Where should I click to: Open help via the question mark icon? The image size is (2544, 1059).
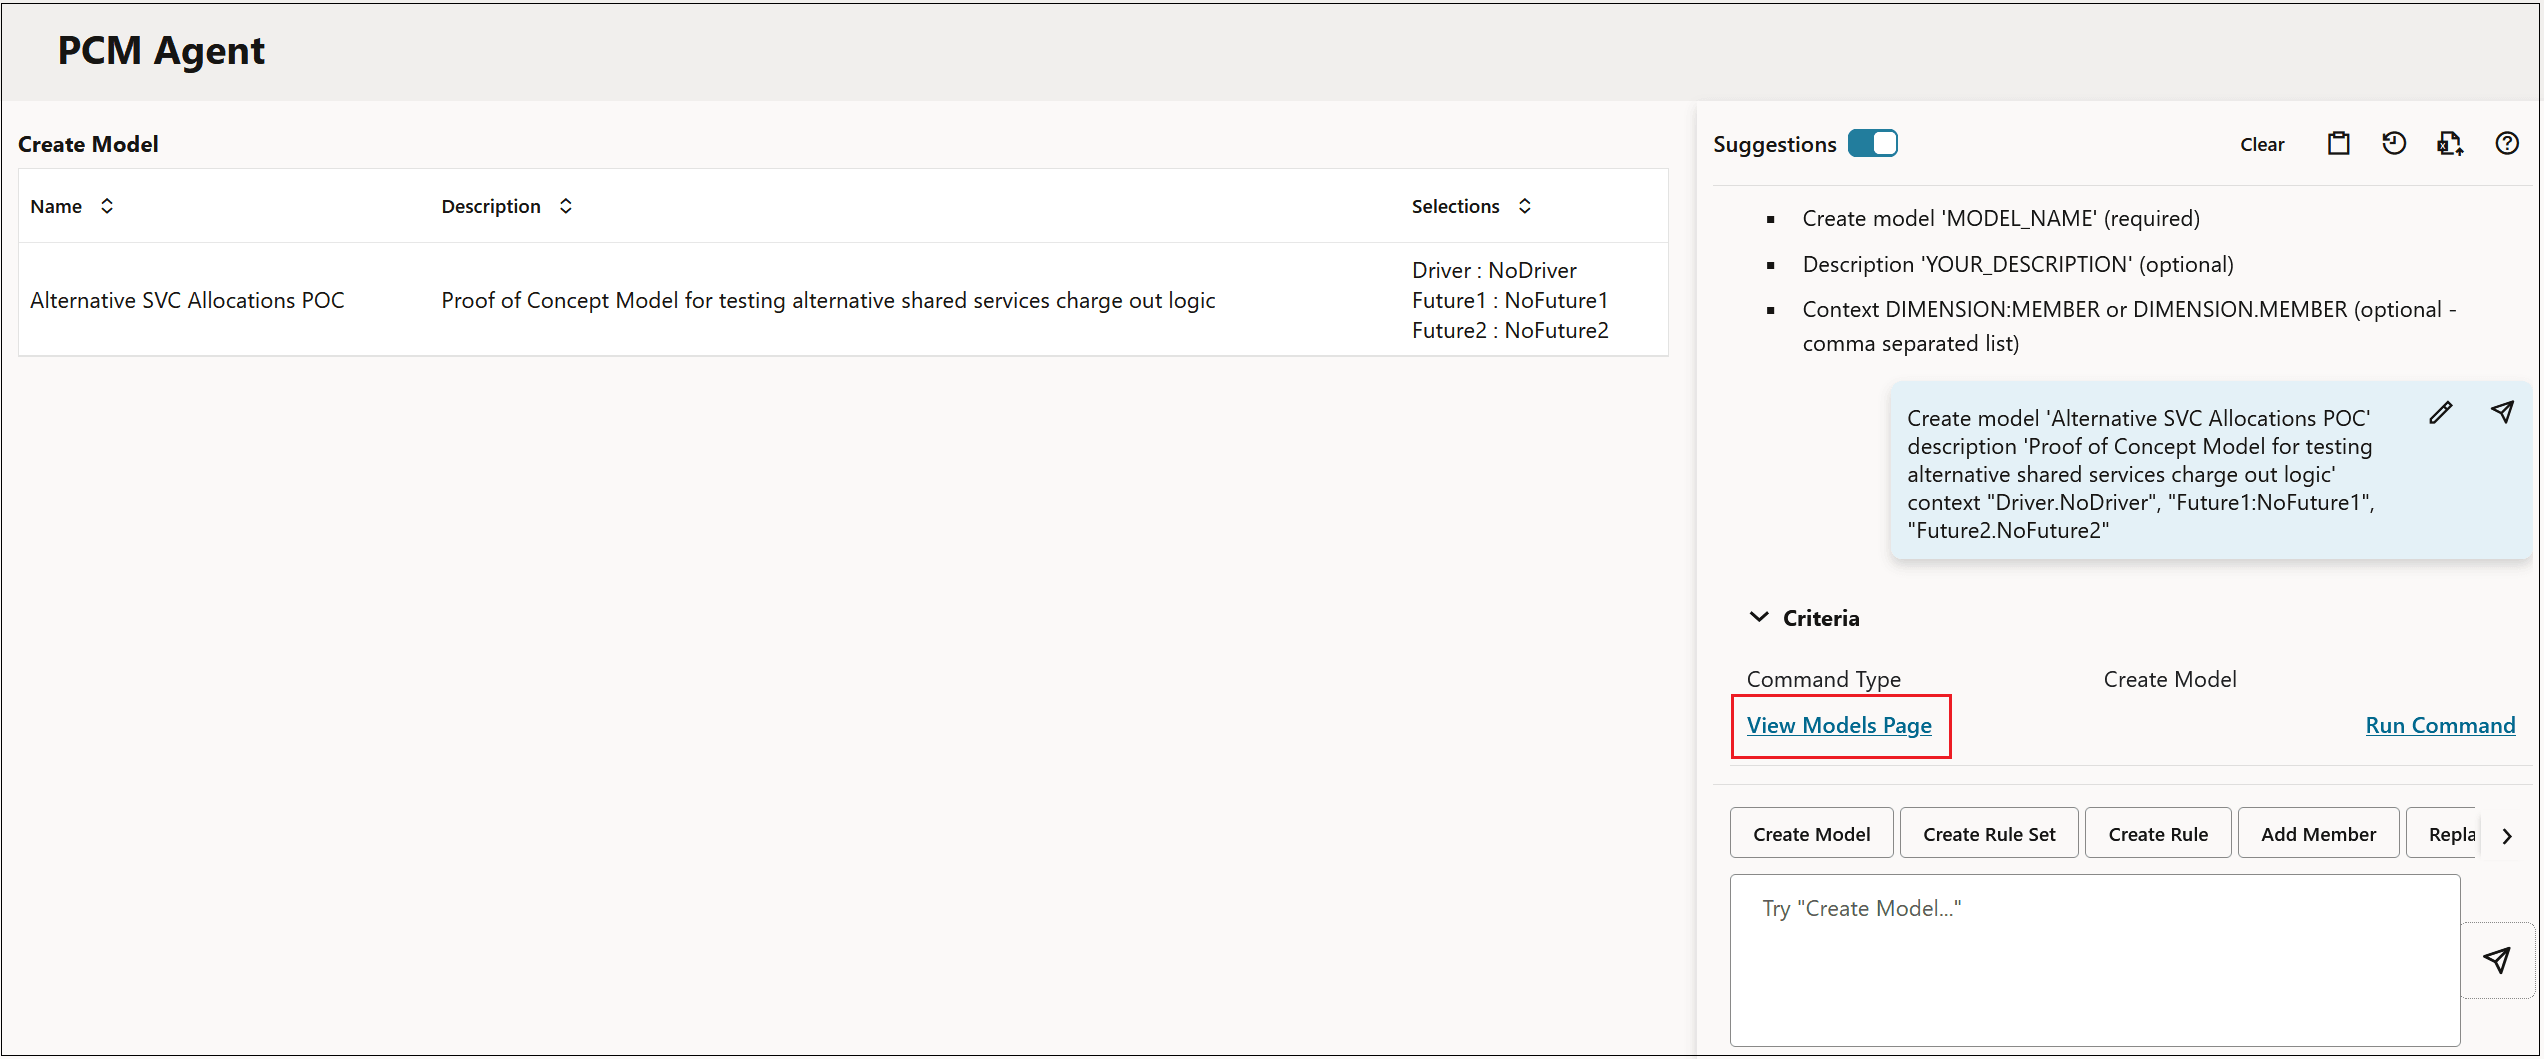2507,143
